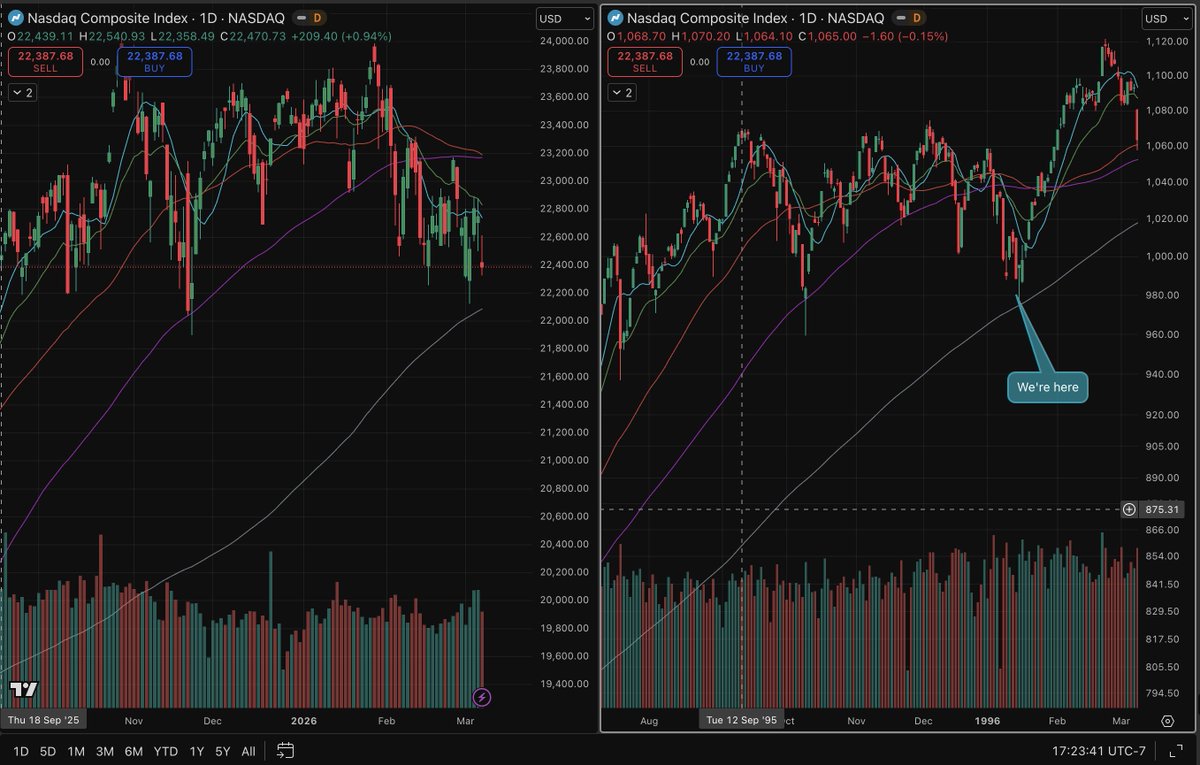Select the 1Y time range

(197, 751)
